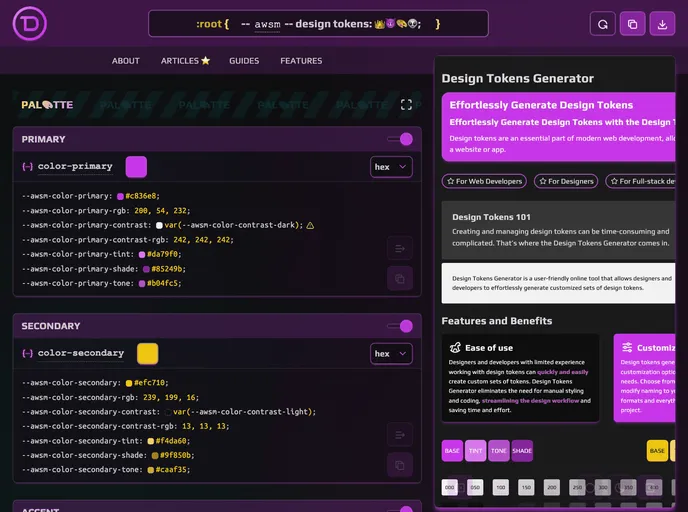The width and height of the screenshot is (688, 512).
Task: Click the add-to-list icon in the Primary panel
Action: (399, 248)
